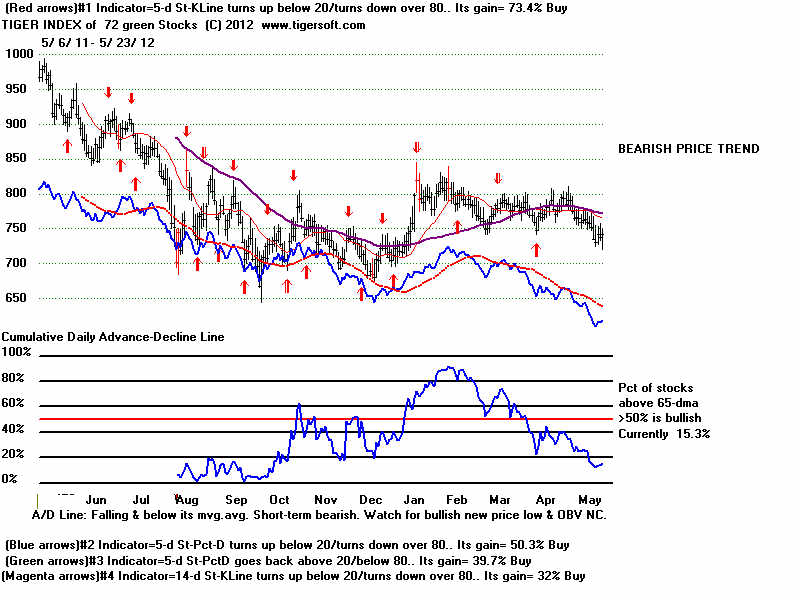Click the 1000 price axis label
Image resolution: width=800 pixels, height=600 pixels.
tap(17, 54)
